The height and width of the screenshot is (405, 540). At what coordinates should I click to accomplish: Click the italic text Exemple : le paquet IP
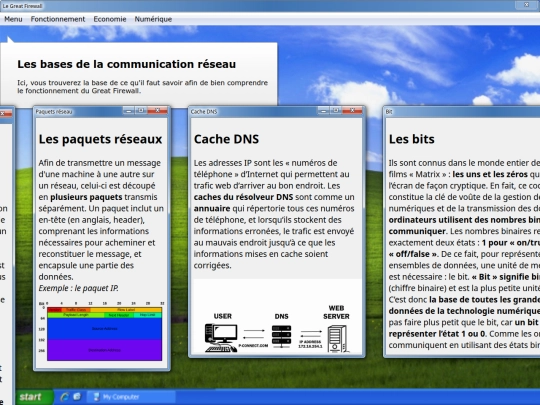pyautogui.click(x=79, y=288)
